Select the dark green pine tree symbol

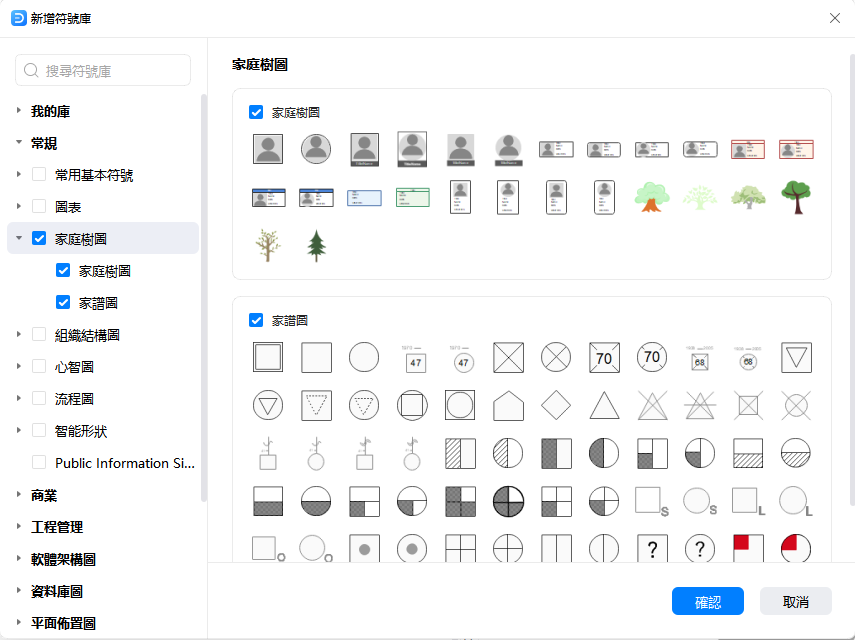(316, 245)
